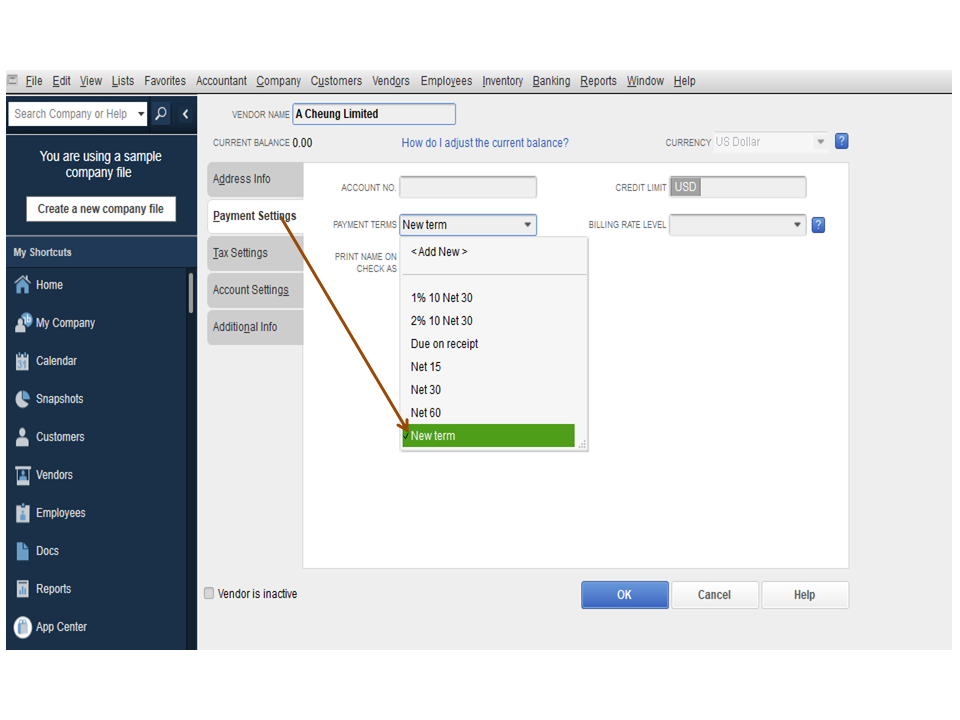Click the Customers person icon in sidebar
The image size is (960, 720).
pos(22,437)
